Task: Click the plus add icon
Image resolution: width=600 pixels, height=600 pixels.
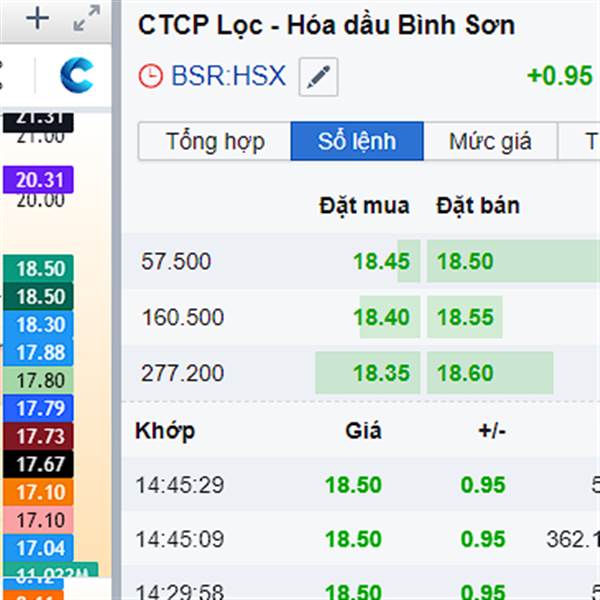Action: click(37, 18)
